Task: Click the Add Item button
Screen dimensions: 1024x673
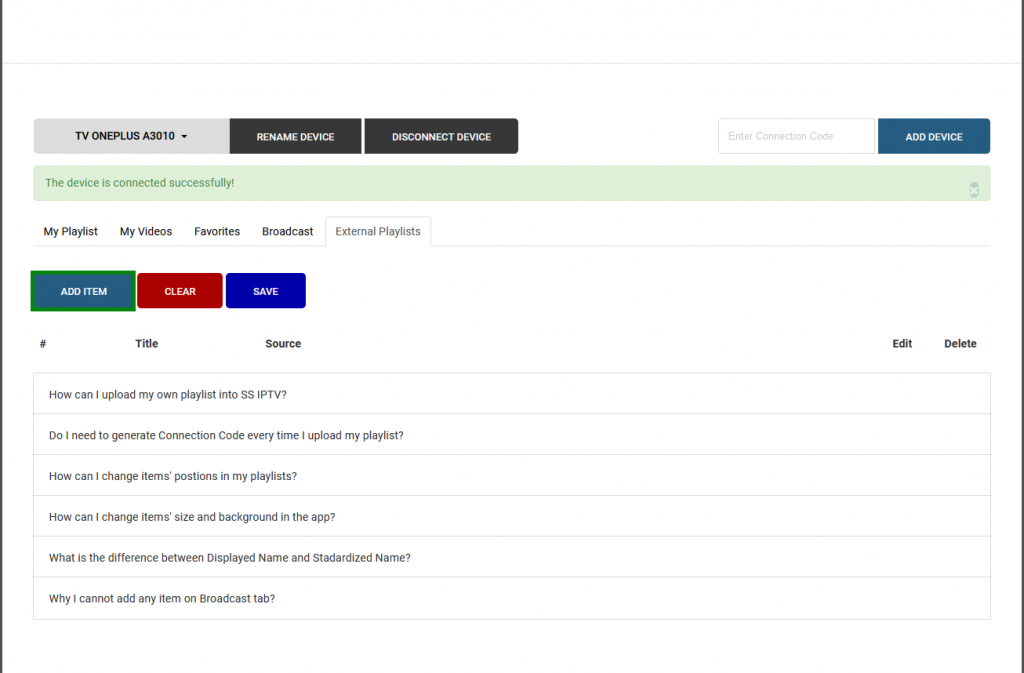Action: click(84, 291)
